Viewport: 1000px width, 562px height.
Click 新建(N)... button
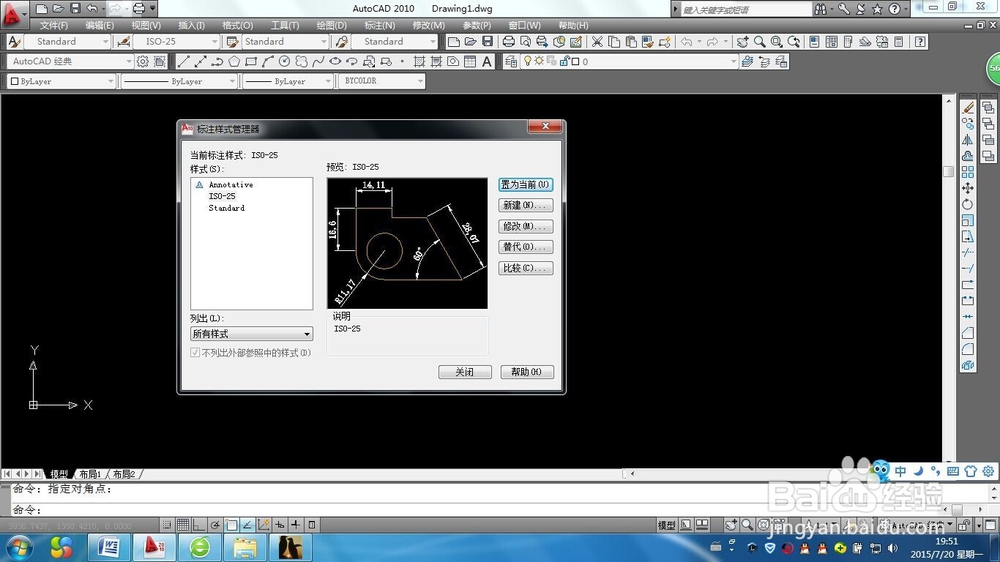pos(526,205)
